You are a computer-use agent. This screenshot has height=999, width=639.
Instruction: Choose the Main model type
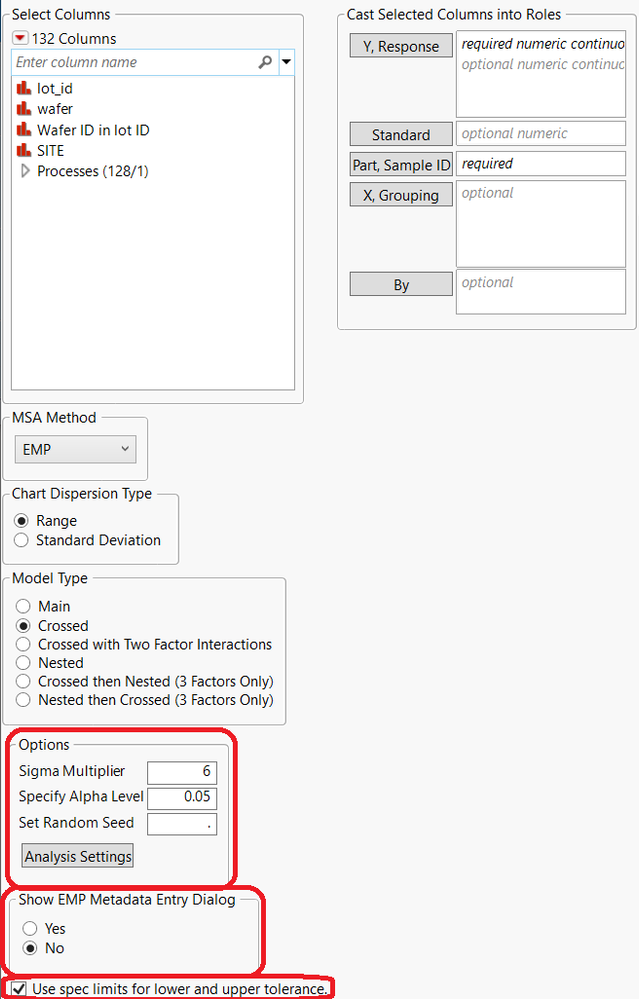click(24, 606)
